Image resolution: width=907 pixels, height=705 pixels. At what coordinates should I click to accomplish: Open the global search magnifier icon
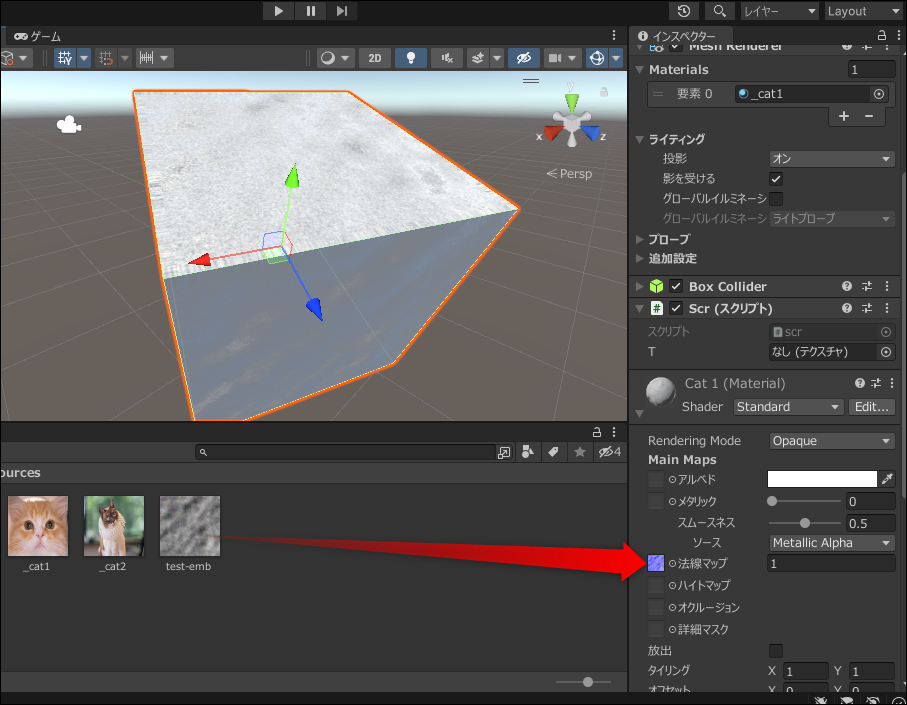[x=719, y=11]
